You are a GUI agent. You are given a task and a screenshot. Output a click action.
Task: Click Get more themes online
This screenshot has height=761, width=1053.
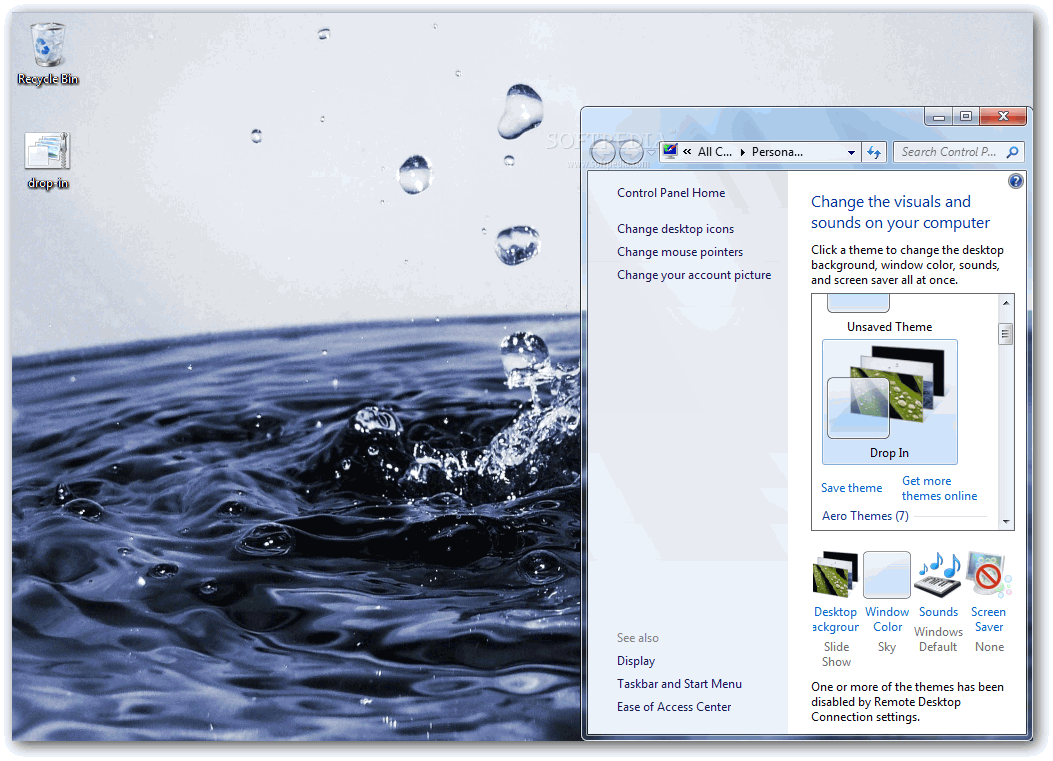939,488
